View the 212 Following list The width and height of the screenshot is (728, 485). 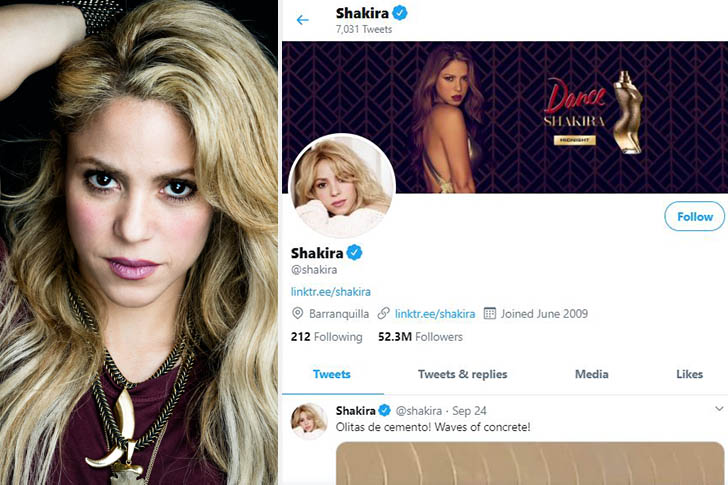(326, 336)
